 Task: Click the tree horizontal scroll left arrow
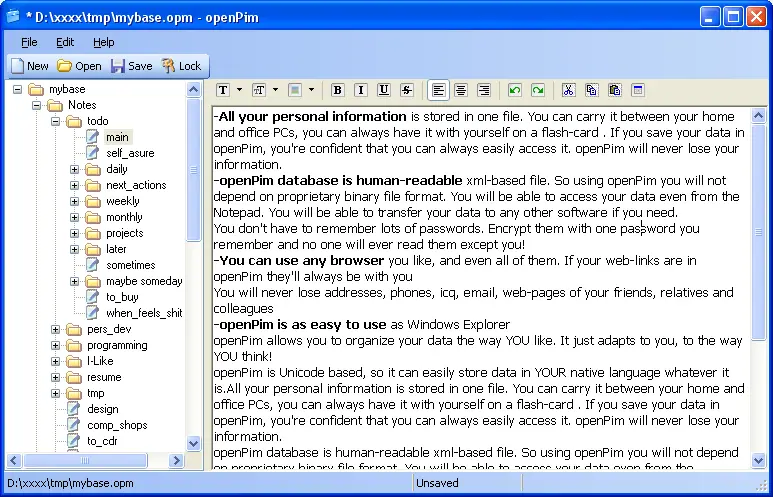pos(14,461)
